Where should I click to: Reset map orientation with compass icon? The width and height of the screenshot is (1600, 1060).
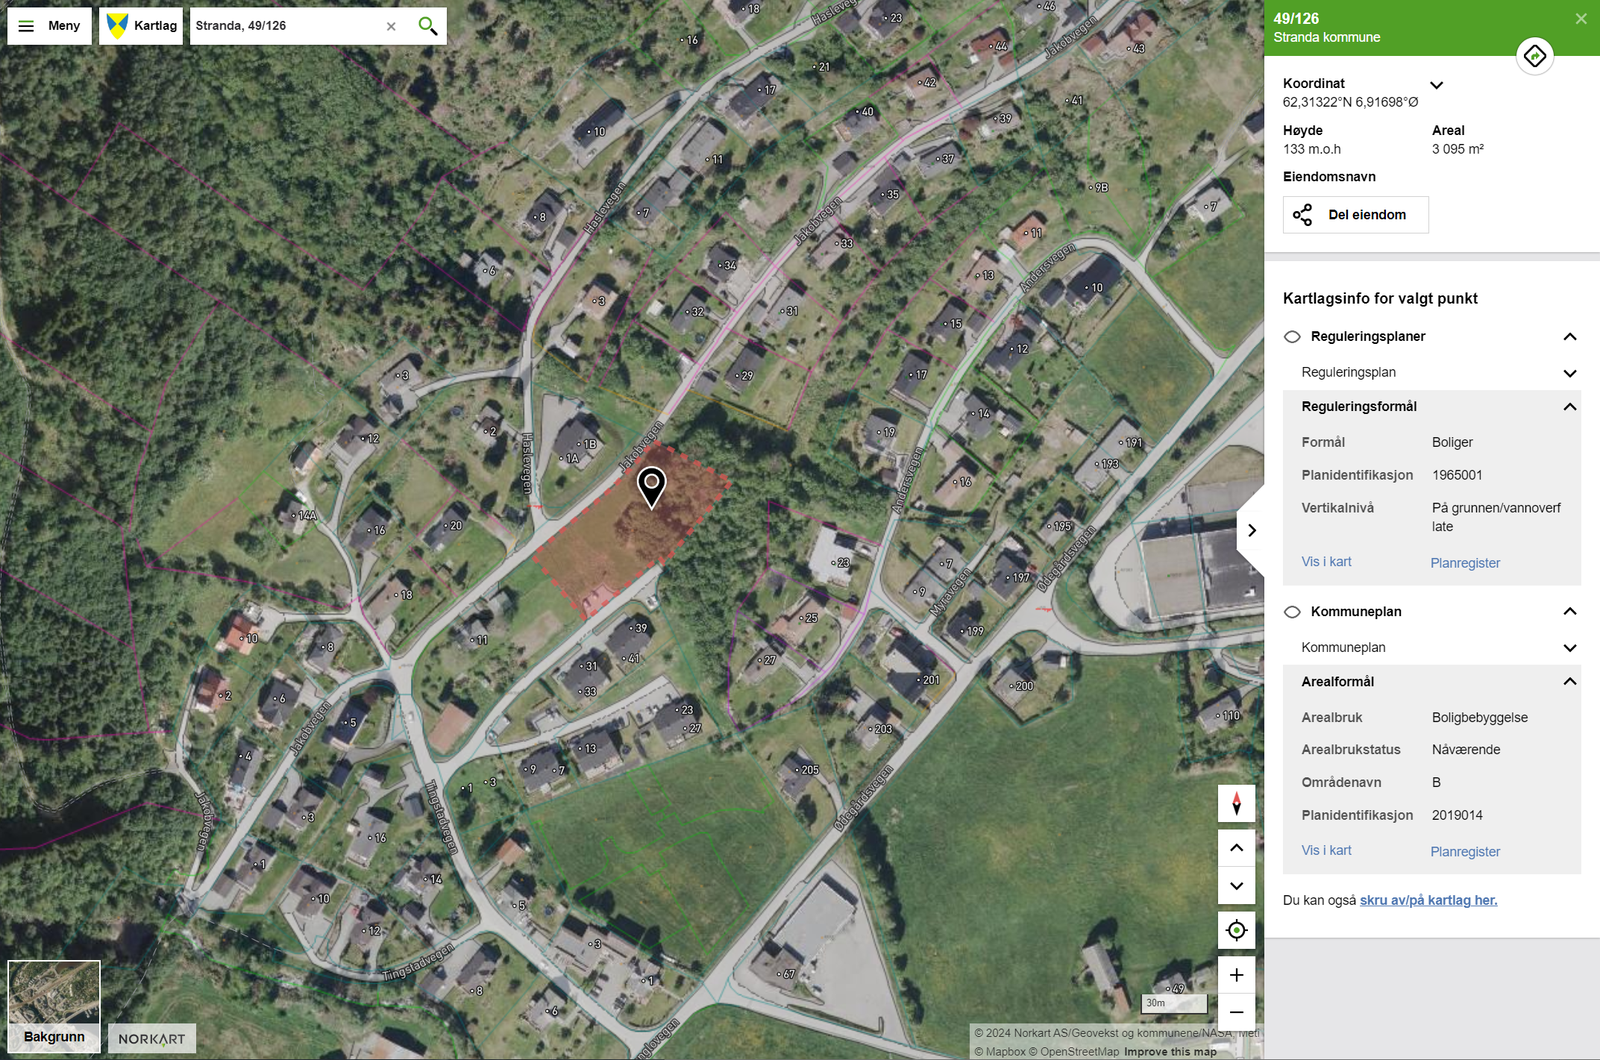click(1236, 804)
